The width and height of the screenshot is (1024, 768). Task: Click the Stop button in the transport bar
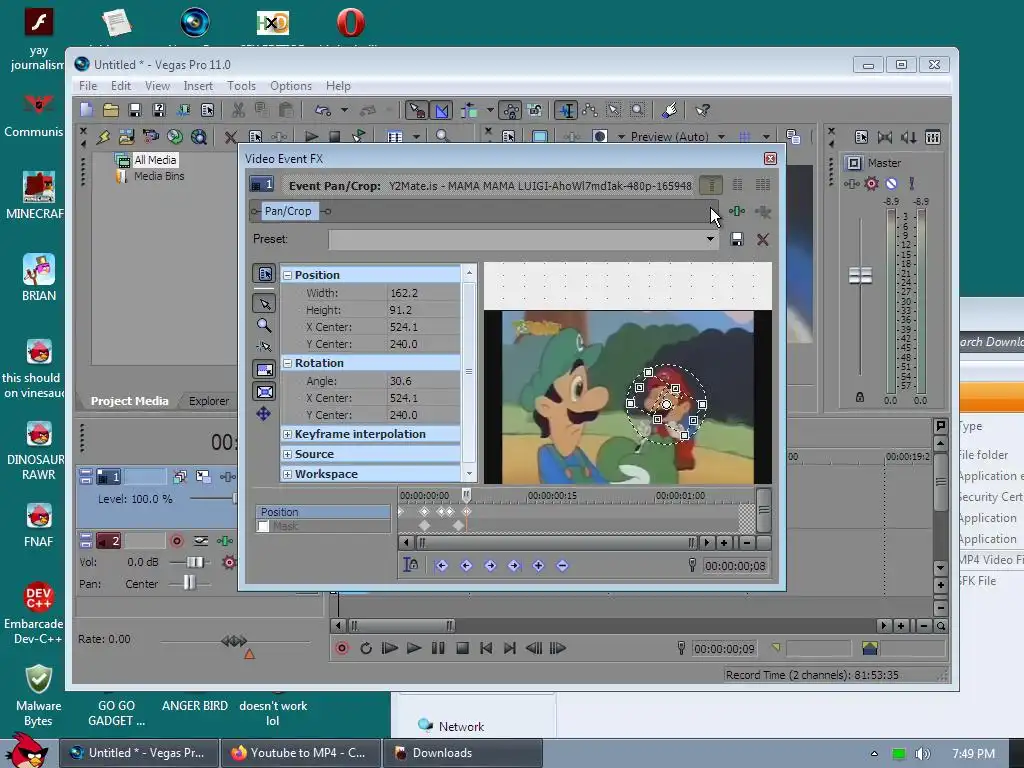tap(462, 648)
